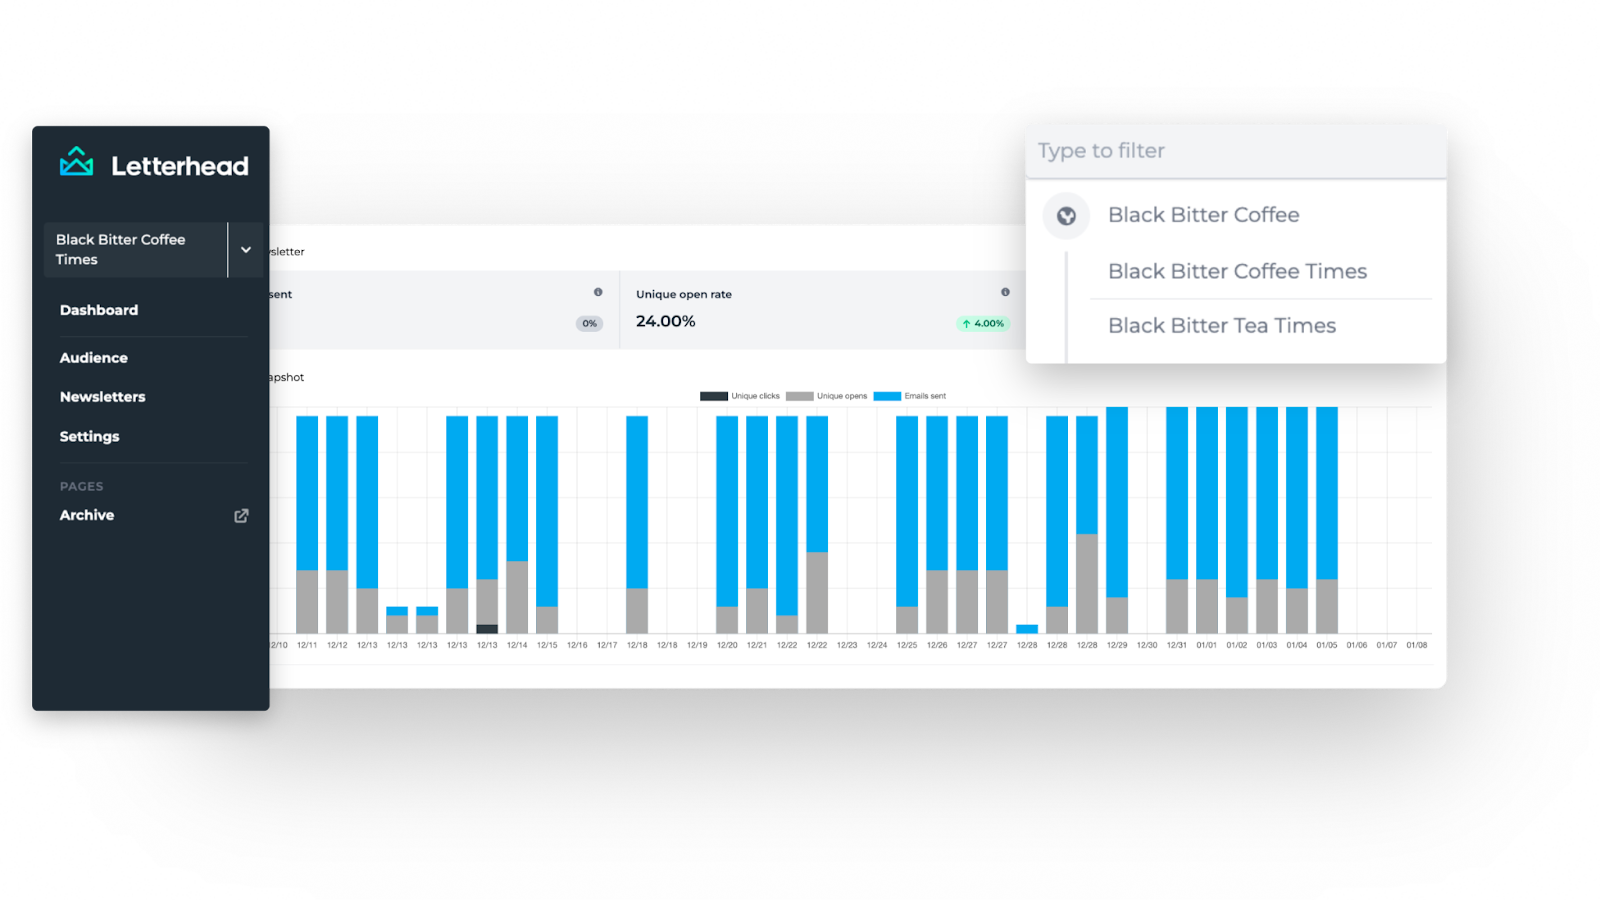Go to the Audience section
Screen dimensions: 1600x900
tap(94, 358)
